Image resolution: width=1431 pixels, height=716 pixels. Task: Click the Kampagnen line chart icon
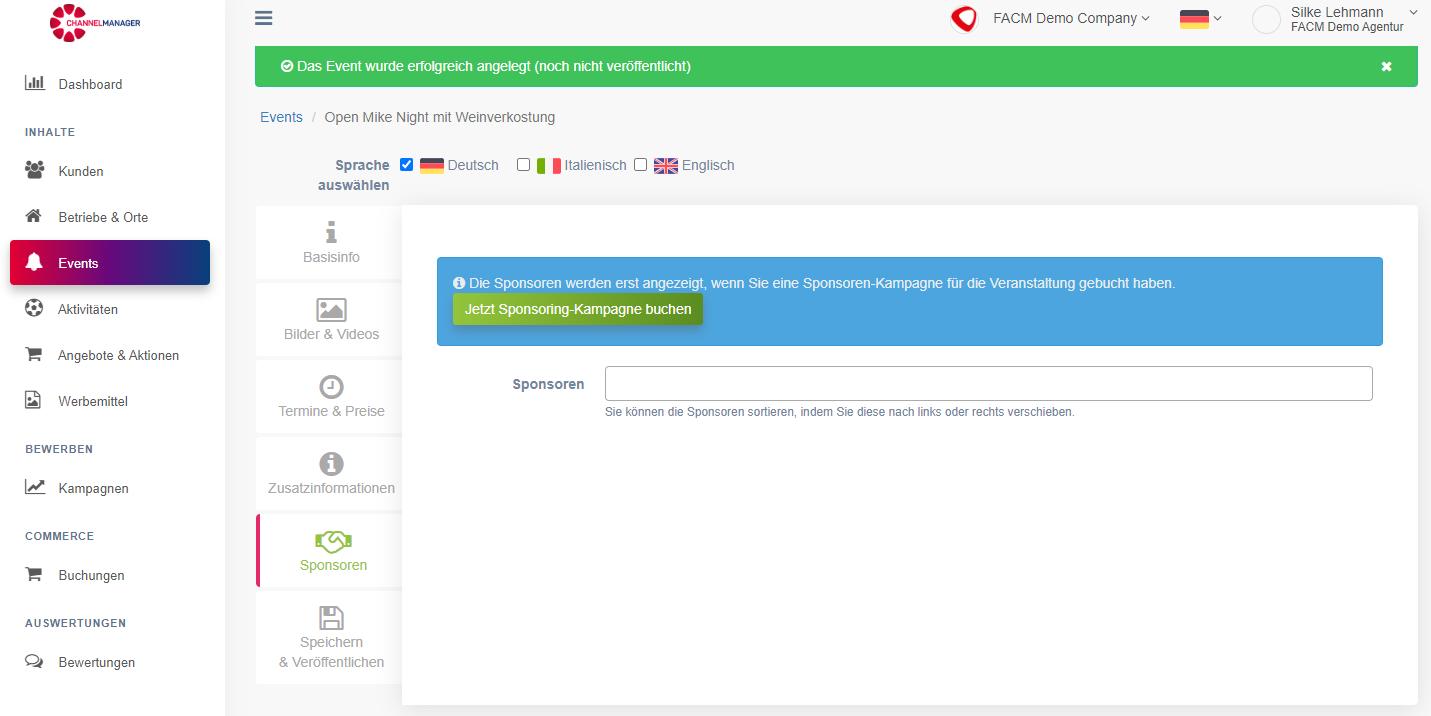[x=35, y=487]
